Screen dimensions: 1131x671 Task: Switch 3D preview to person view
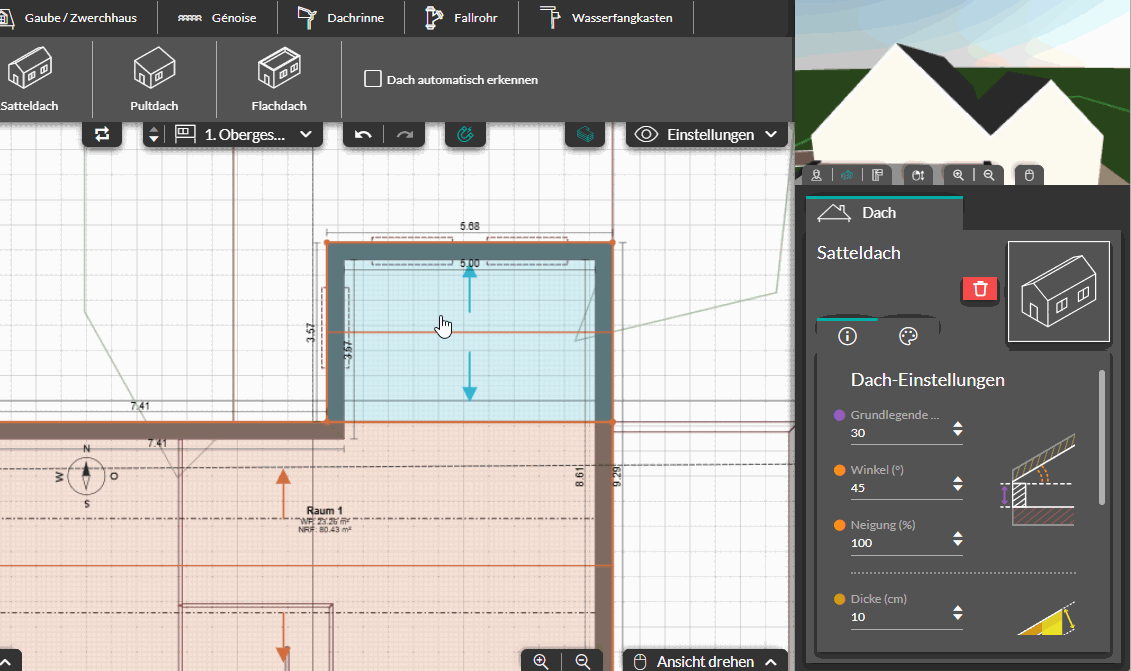(817, 175)
